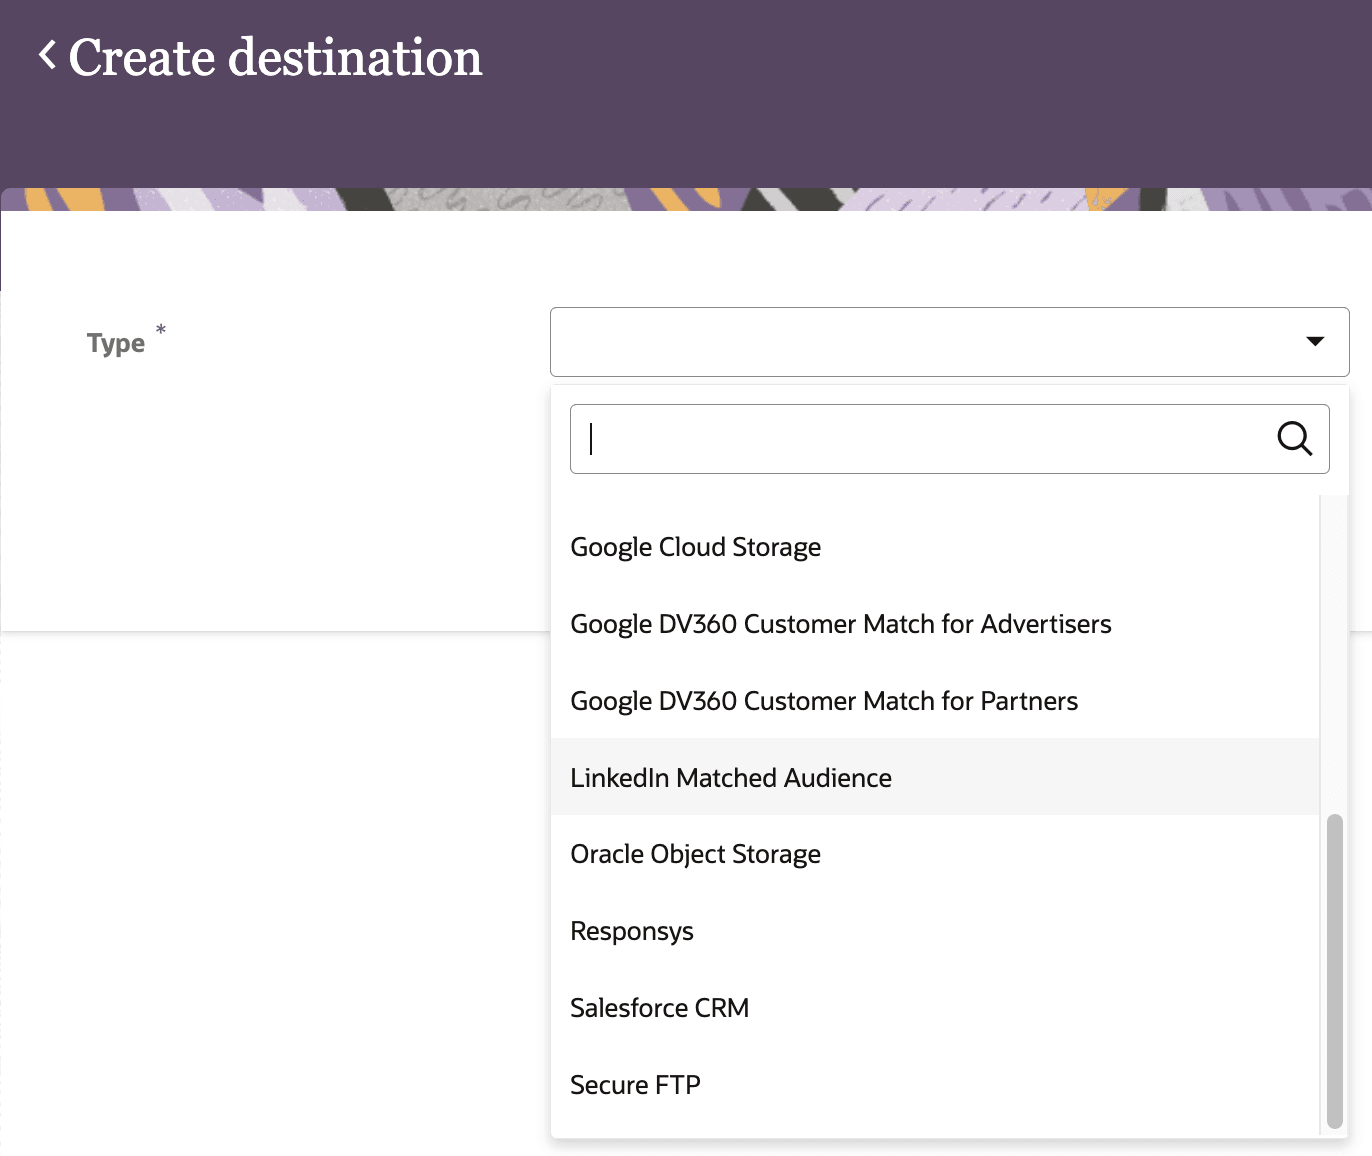The height and width of the screenshot is (1156, 1372).
Task: Select the highlighted LinkedIn Matched Audience option
Action: click(x=730, y=777)
